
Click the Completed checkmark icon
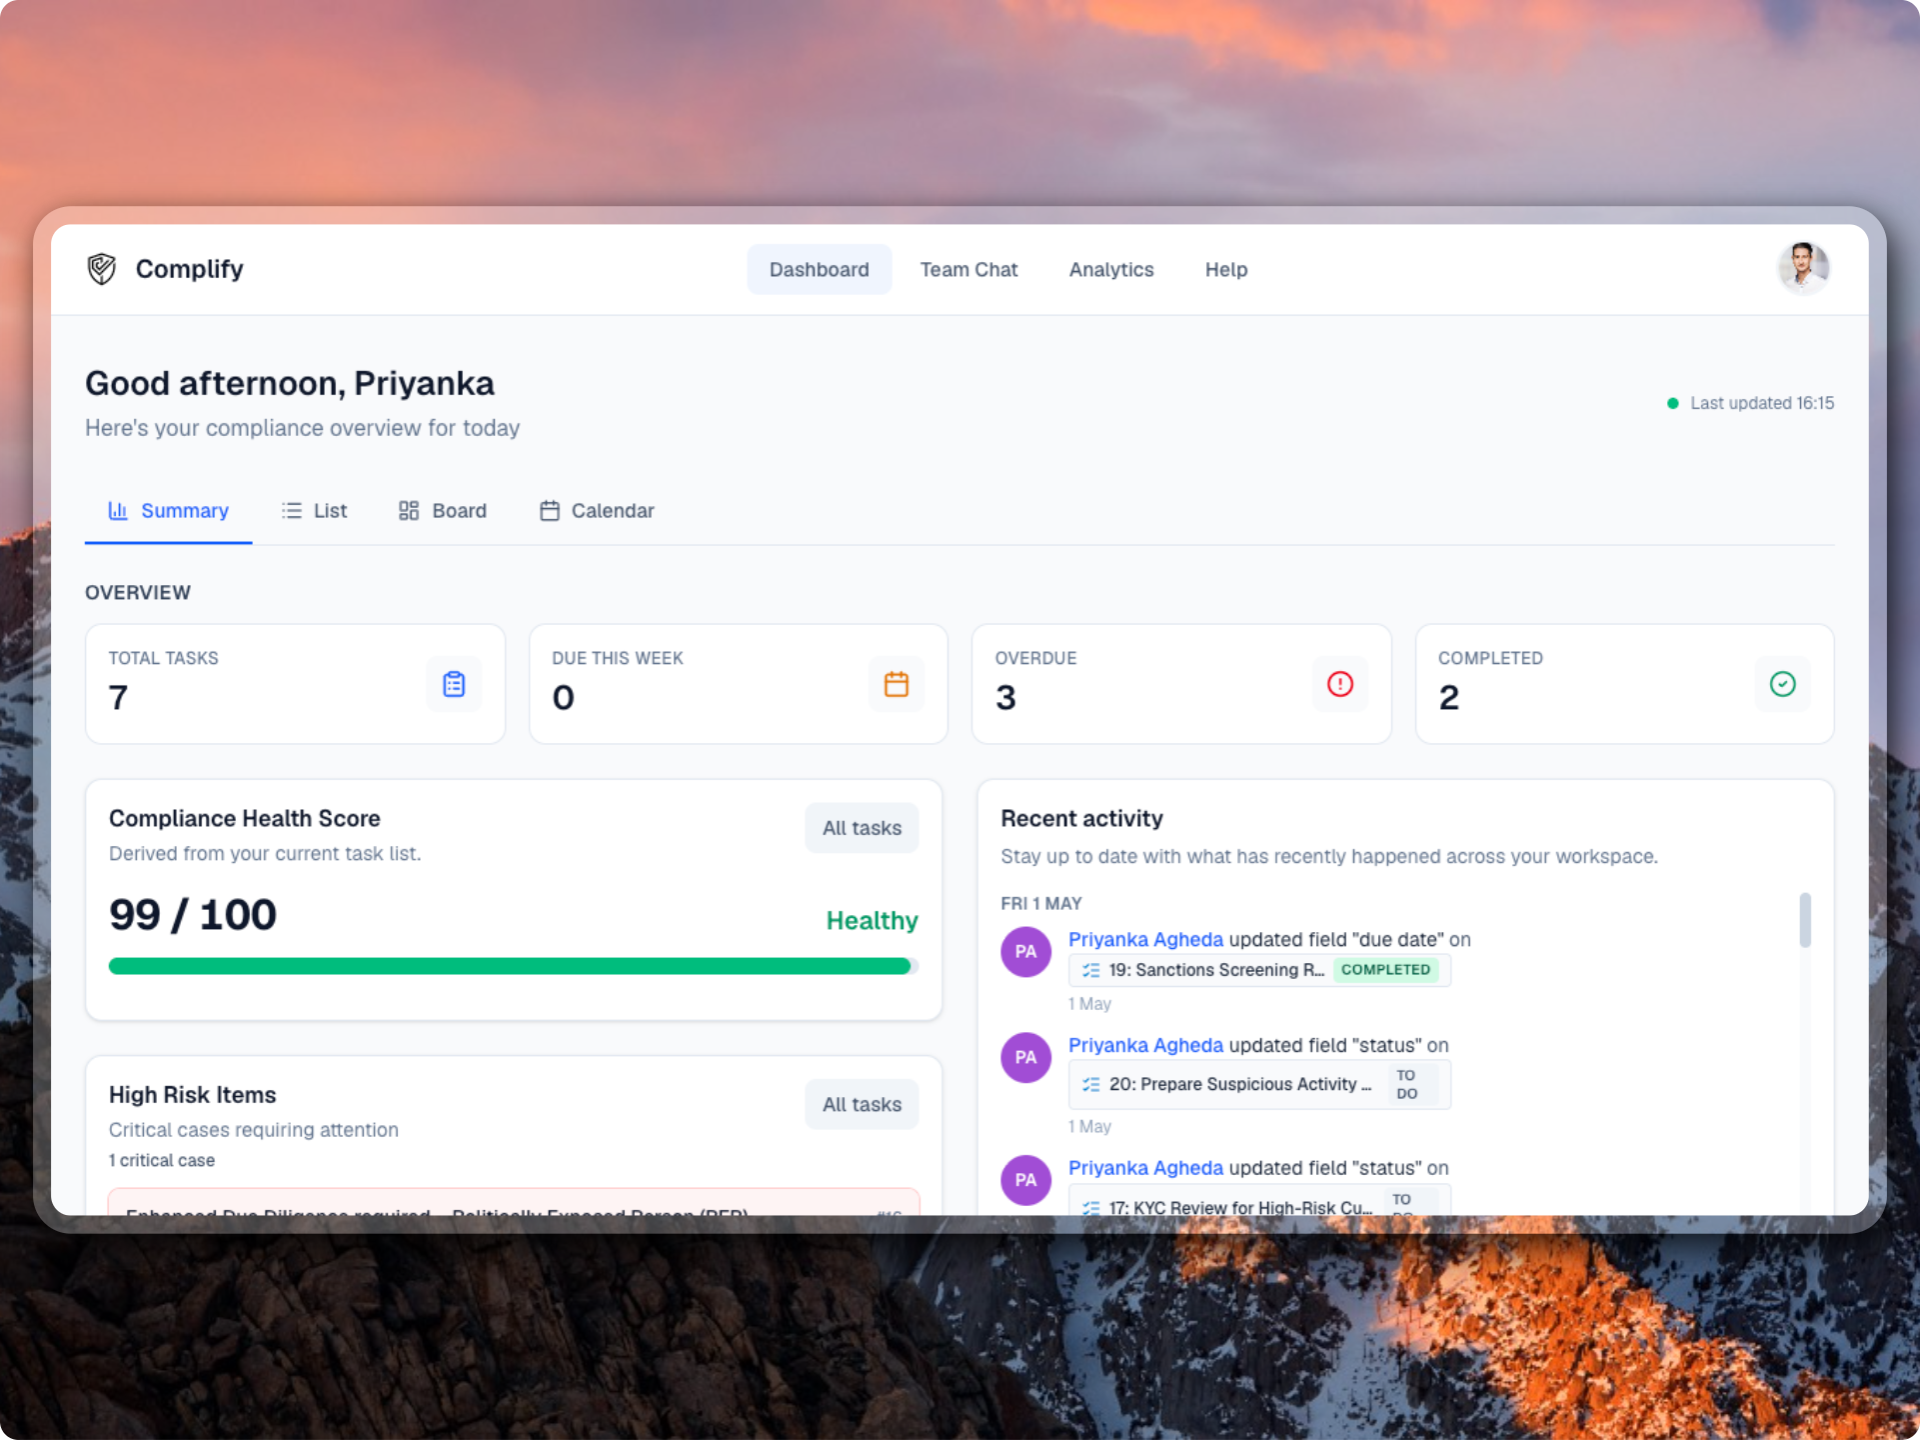[1783, 684]
